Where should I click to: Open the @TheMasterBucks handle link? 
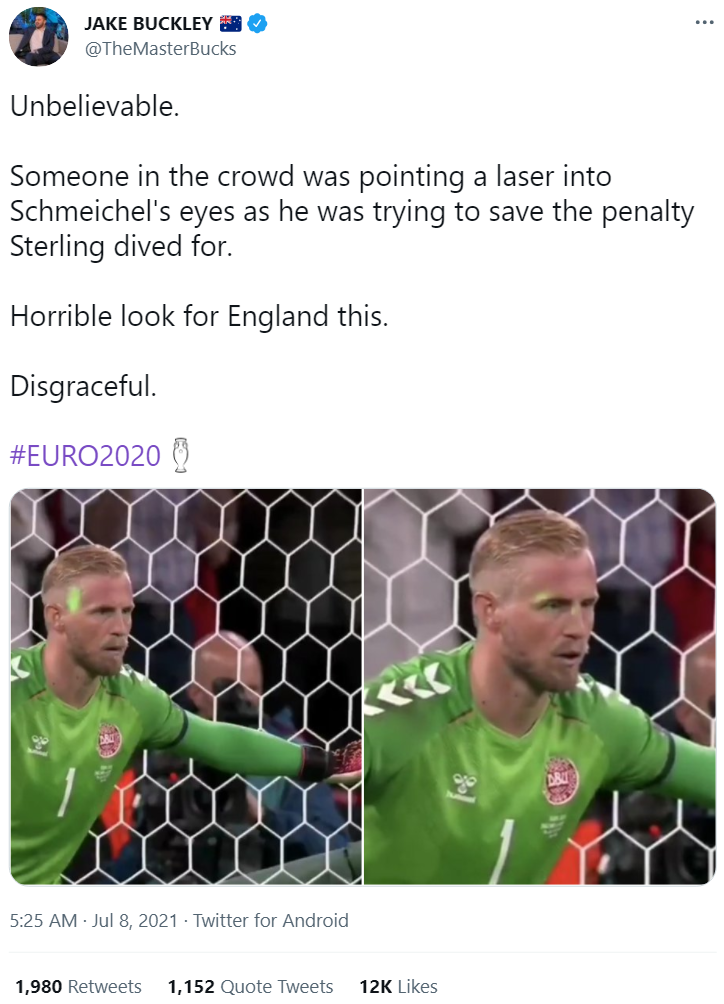[x=161, y=49]
